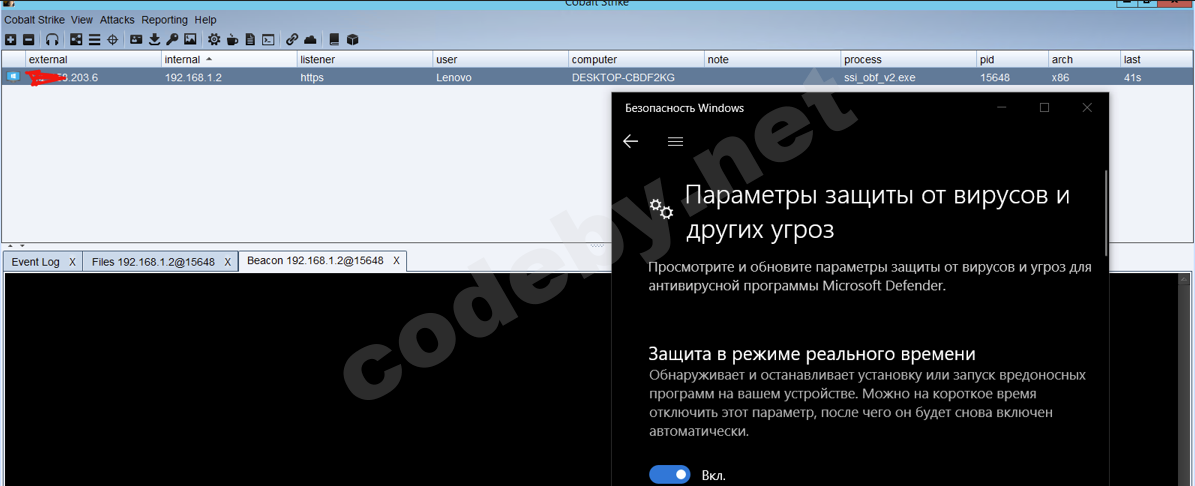Viewport: 1195px width, 486px height.
Task: Open Downloaded files arrow icon
Action: 155,39
